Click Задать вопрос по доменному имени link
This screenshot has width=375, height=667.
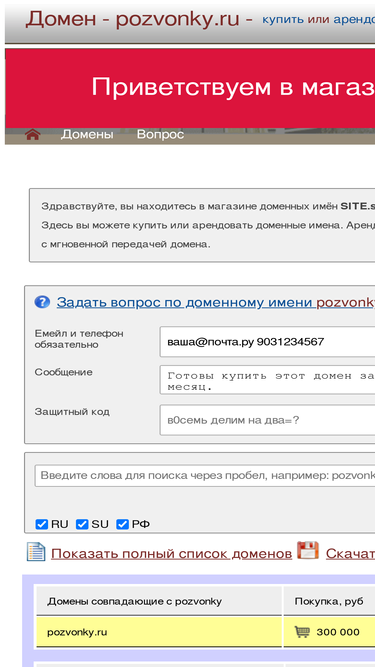pyautogui.click(x=216, y=302)
